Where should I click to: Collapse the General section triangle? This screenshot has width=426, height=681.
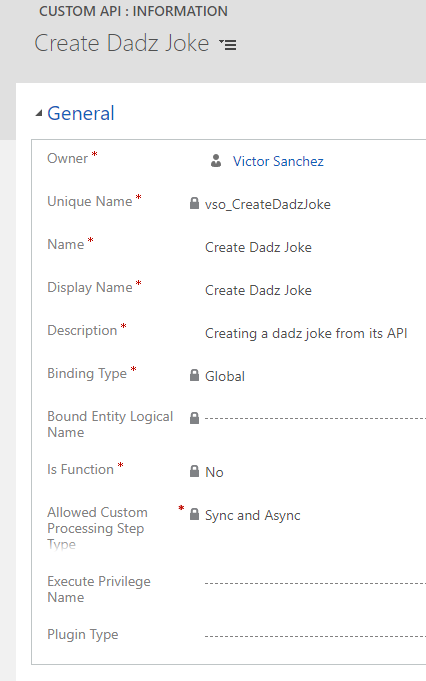(x=39, y=114)
